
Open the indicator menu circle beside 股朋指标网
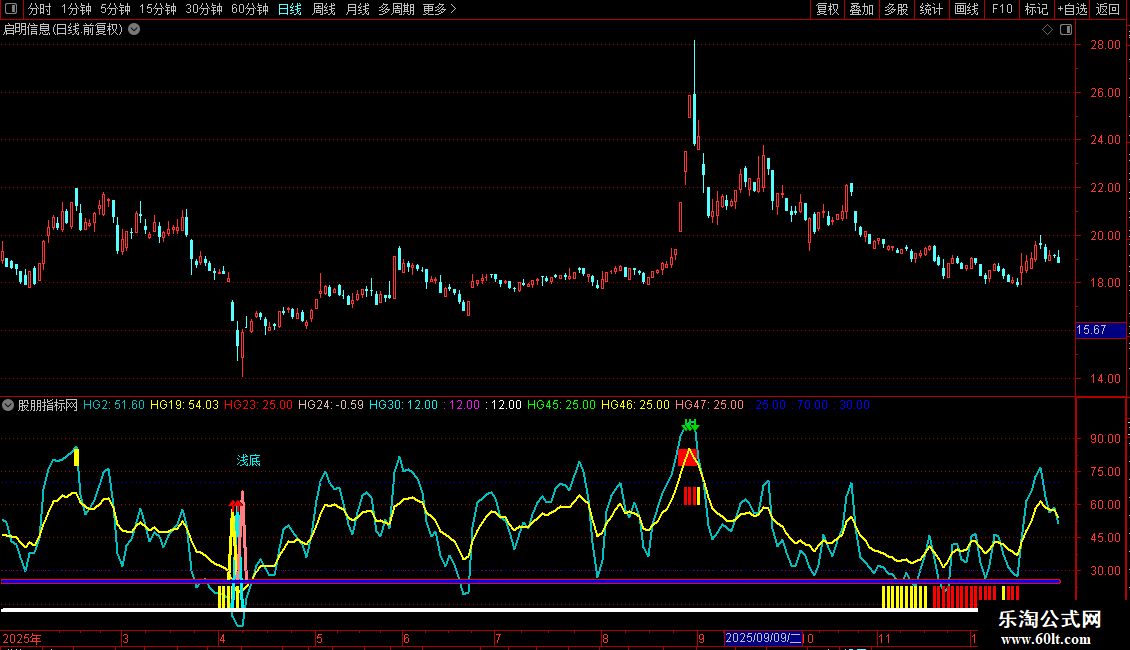tap(8, 405)
